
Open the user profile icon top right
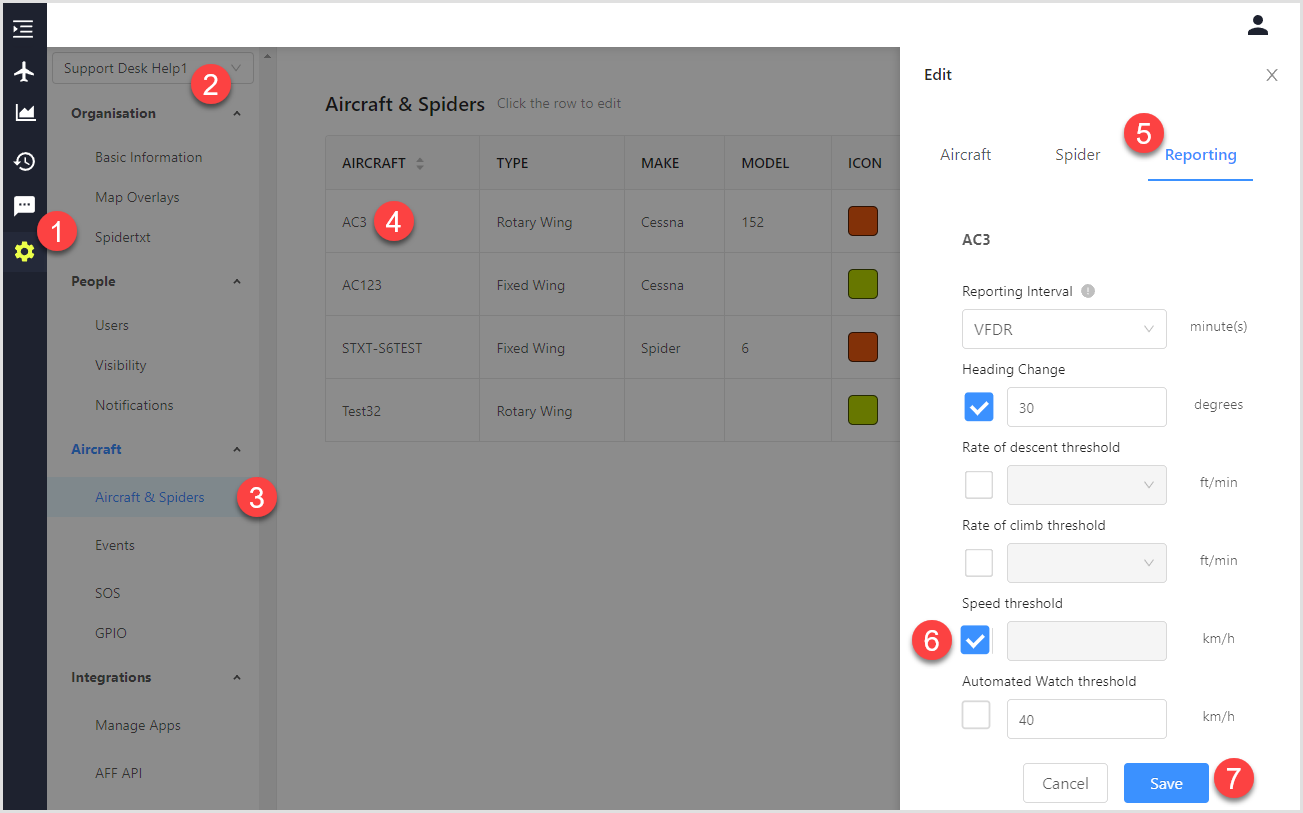(1258, 25)
